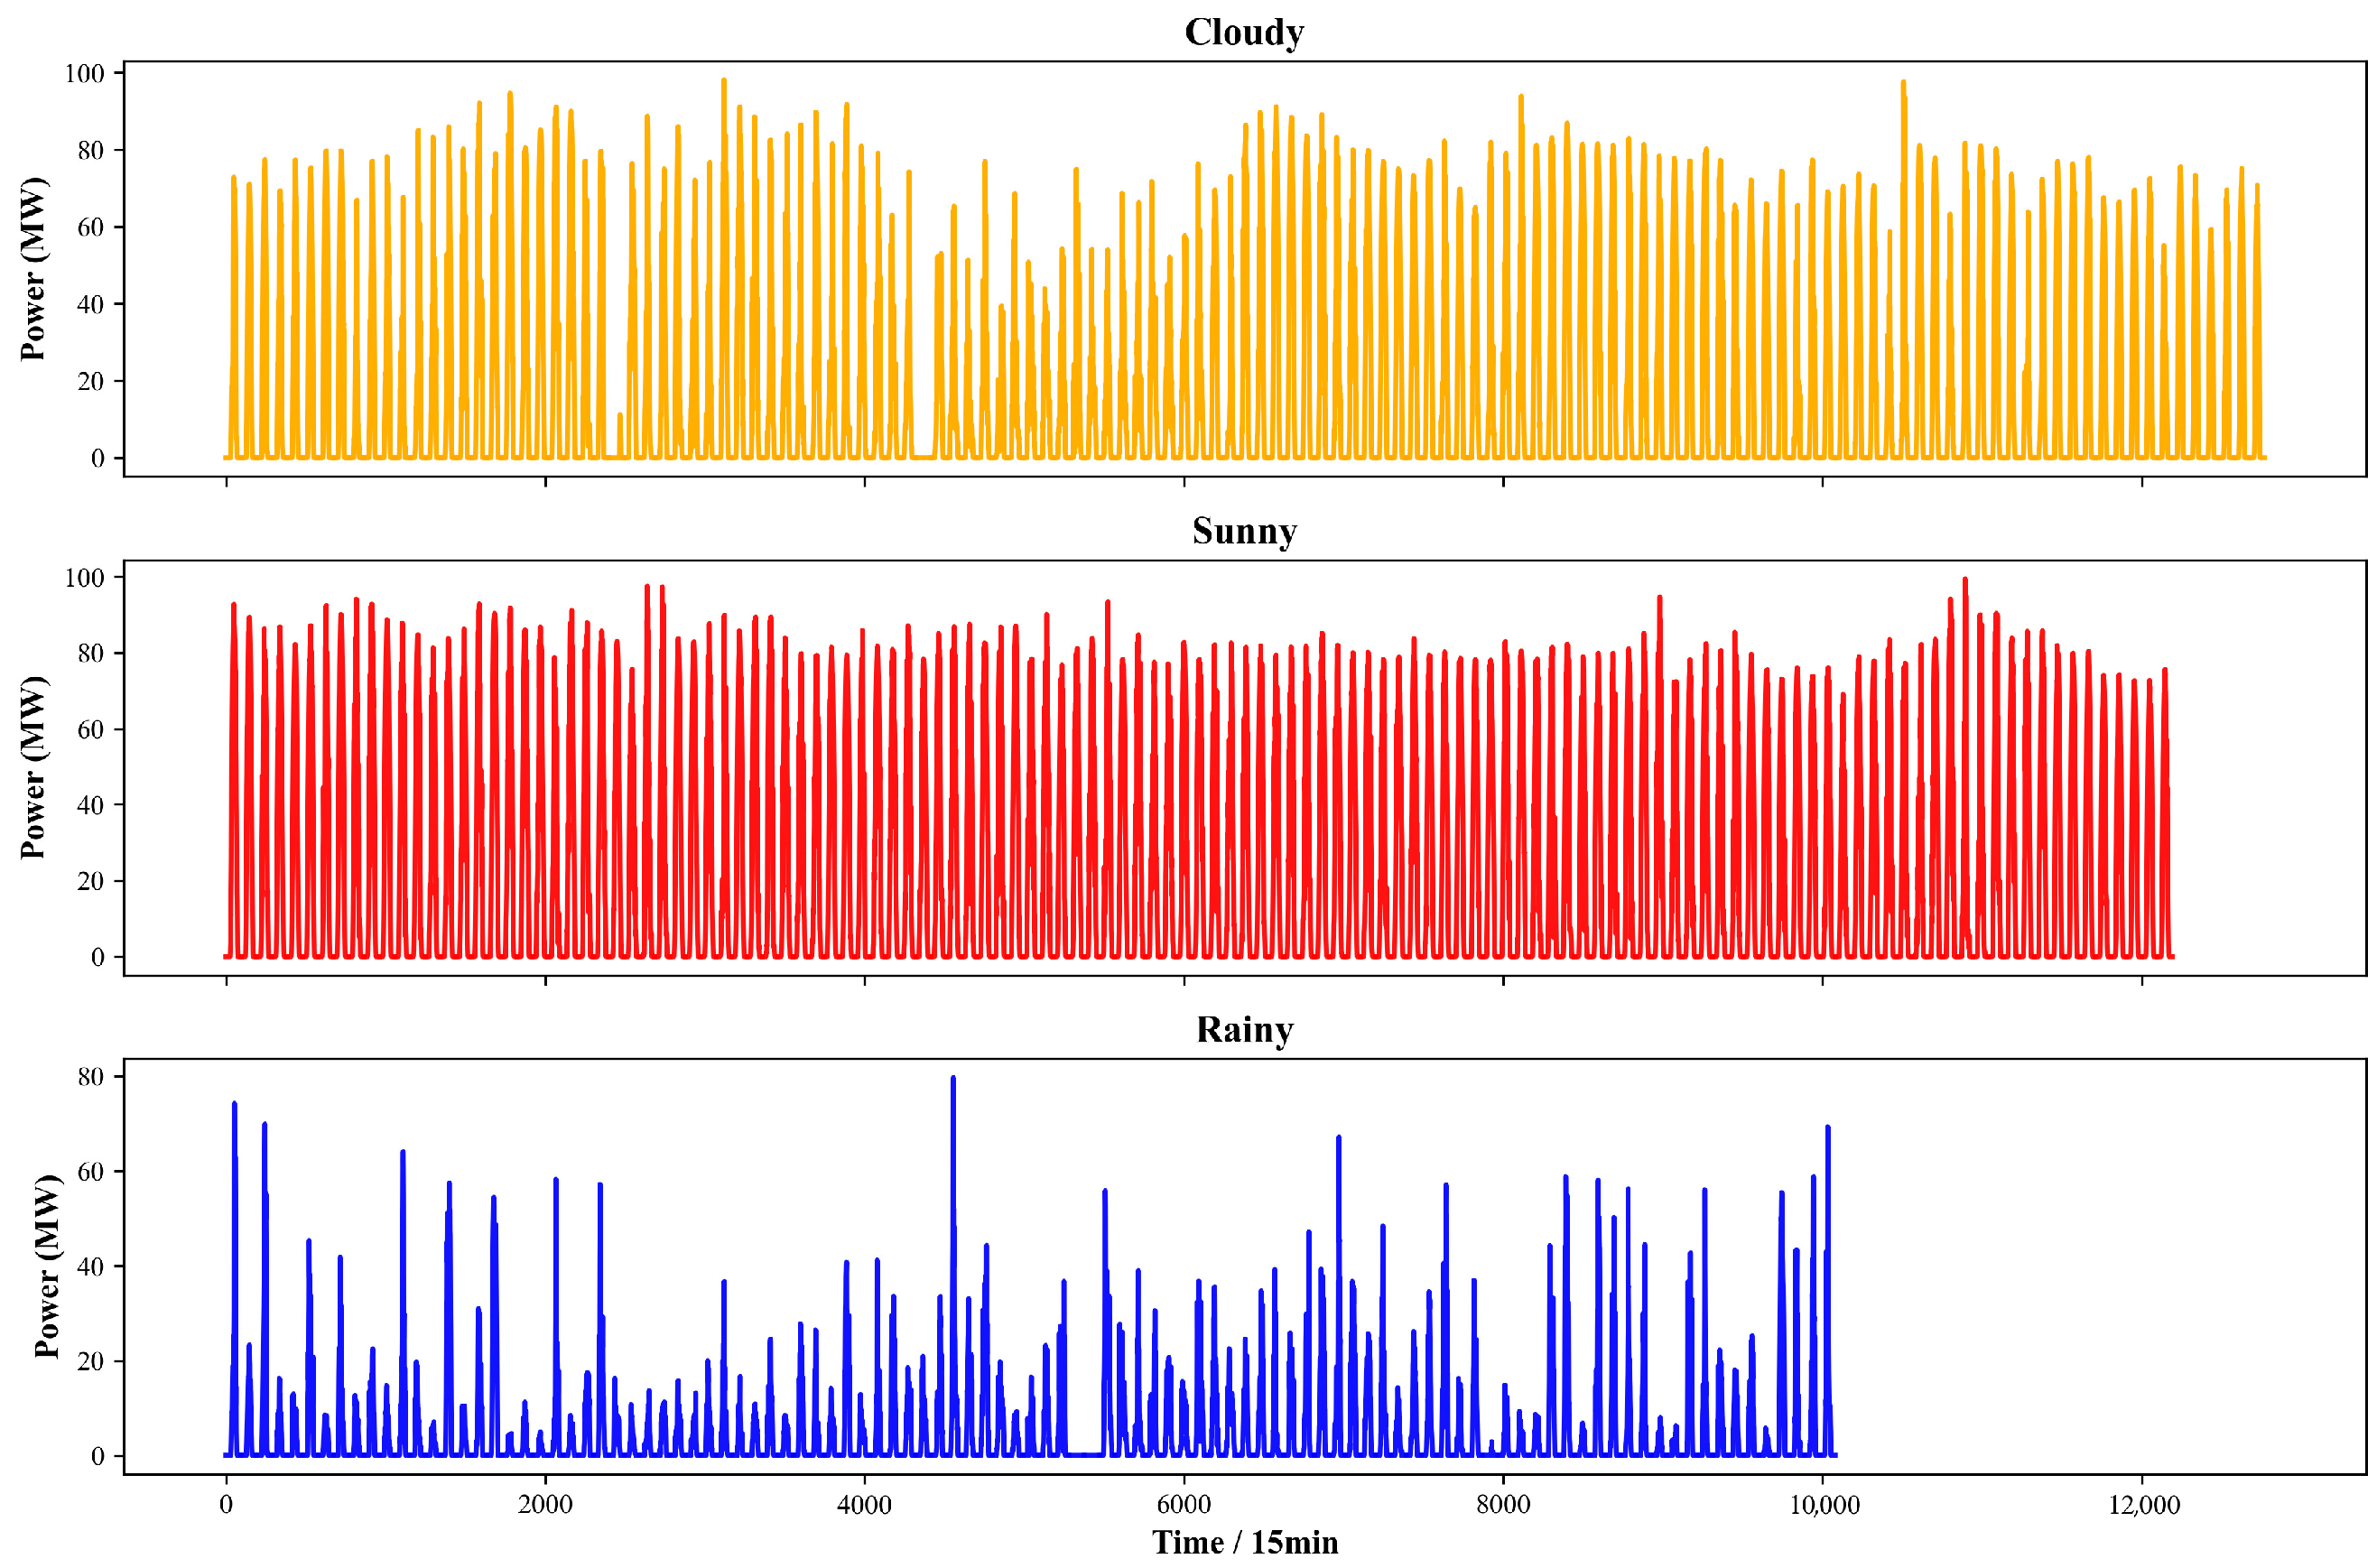Click the Cloudy plot's Power (MW) axis label
2377x1568 pixels.
click(33, 268)
